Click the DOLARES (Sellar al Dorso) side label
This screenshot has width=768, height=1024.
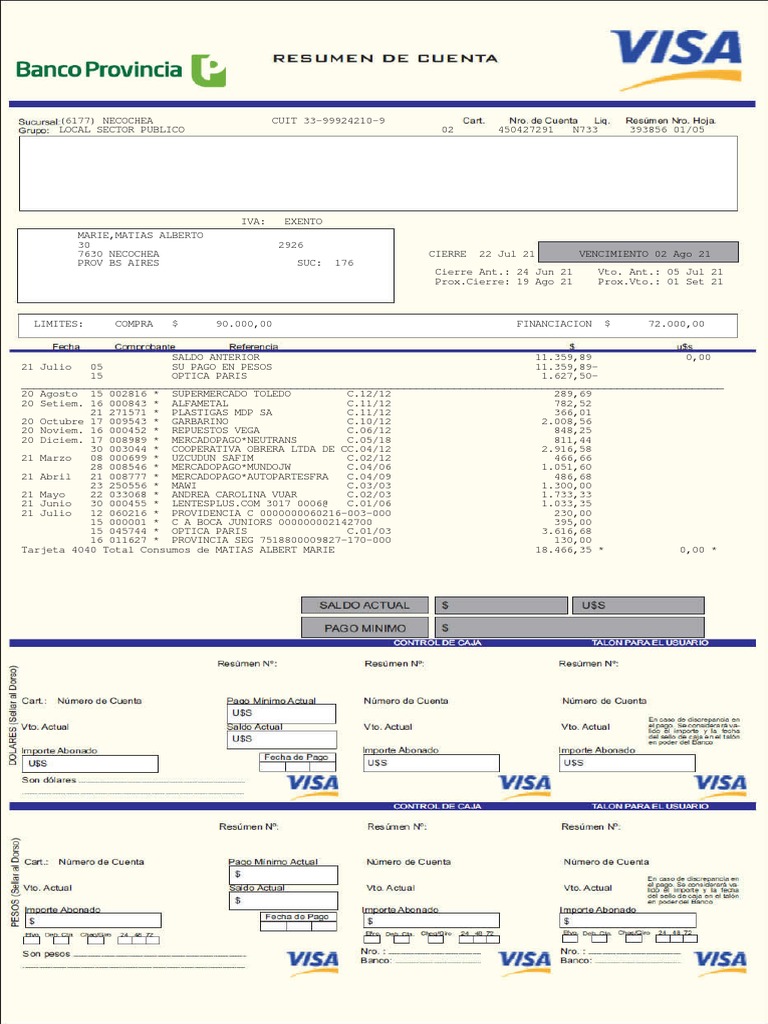(14, 715)
